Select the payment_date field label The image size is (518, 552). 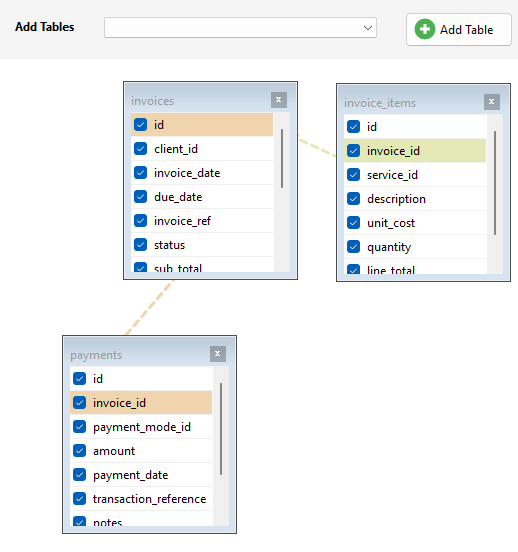130,475
